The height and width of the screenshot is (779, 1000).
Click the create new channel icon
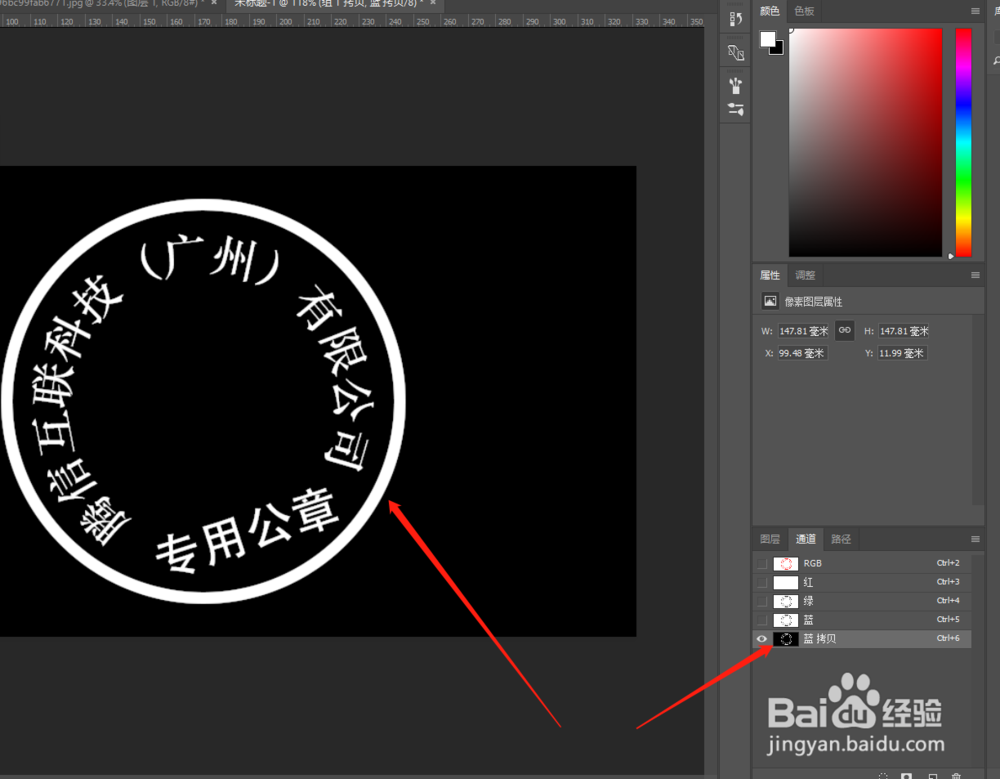point(932,775)
